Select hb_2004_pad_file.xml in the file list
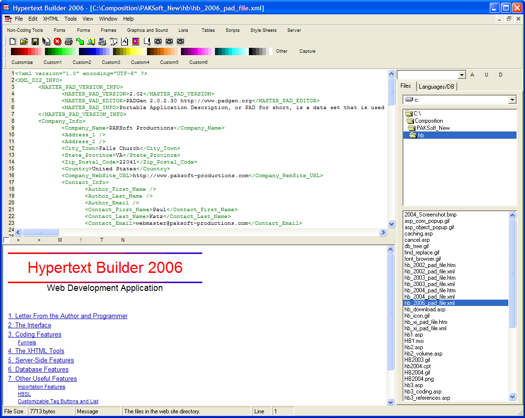This screenshot has width=525, height=418. pyautogui.click(x=429, y=297)
